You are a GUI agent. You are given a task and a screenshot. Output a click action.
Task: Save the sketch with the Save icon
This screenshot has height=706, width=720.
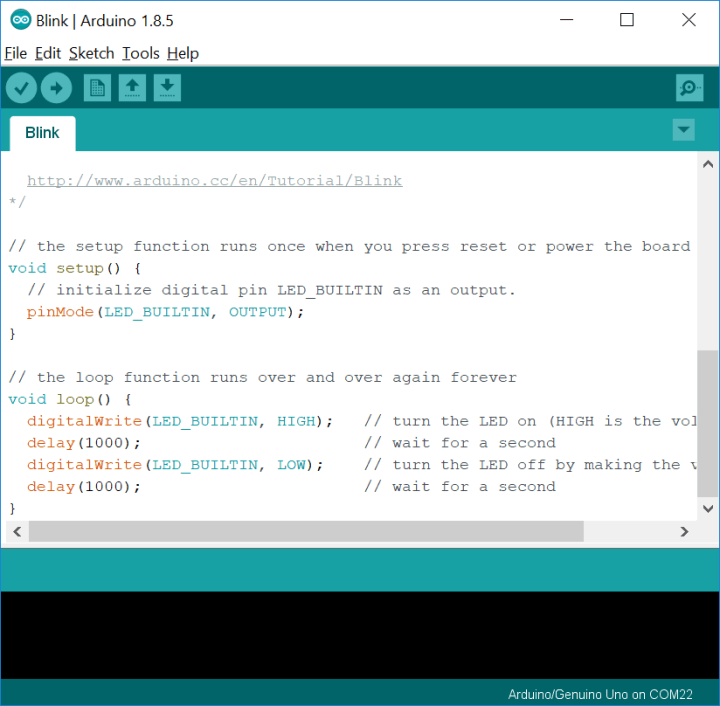(167, 88)
